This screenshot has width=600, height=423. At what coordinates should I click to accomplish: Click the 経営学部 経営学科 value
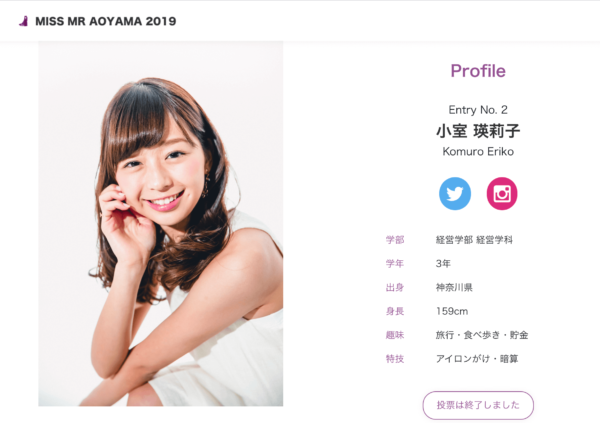474,240
